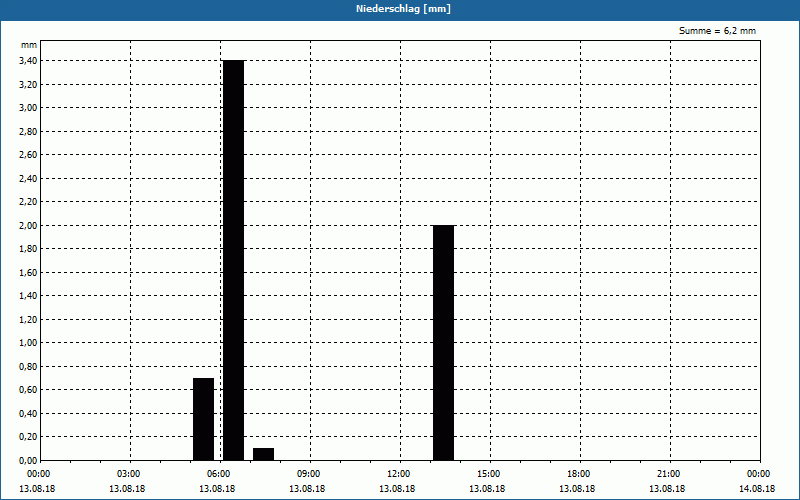Select the 0,80 y-axis value
Viewport: 800px width, 500px height.
click(28, 366)
